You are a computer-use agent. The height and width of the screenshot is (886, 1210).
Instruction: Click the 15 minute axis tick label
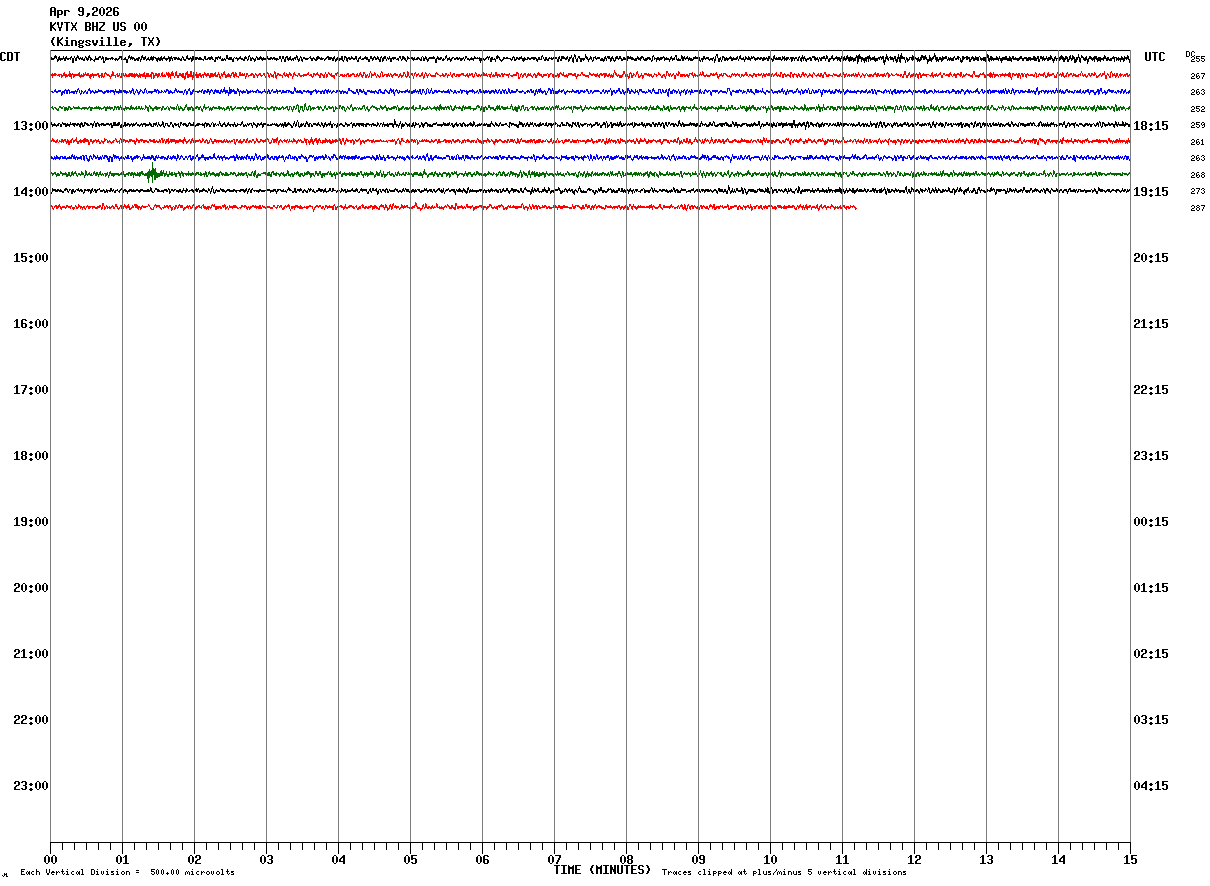1130,859
